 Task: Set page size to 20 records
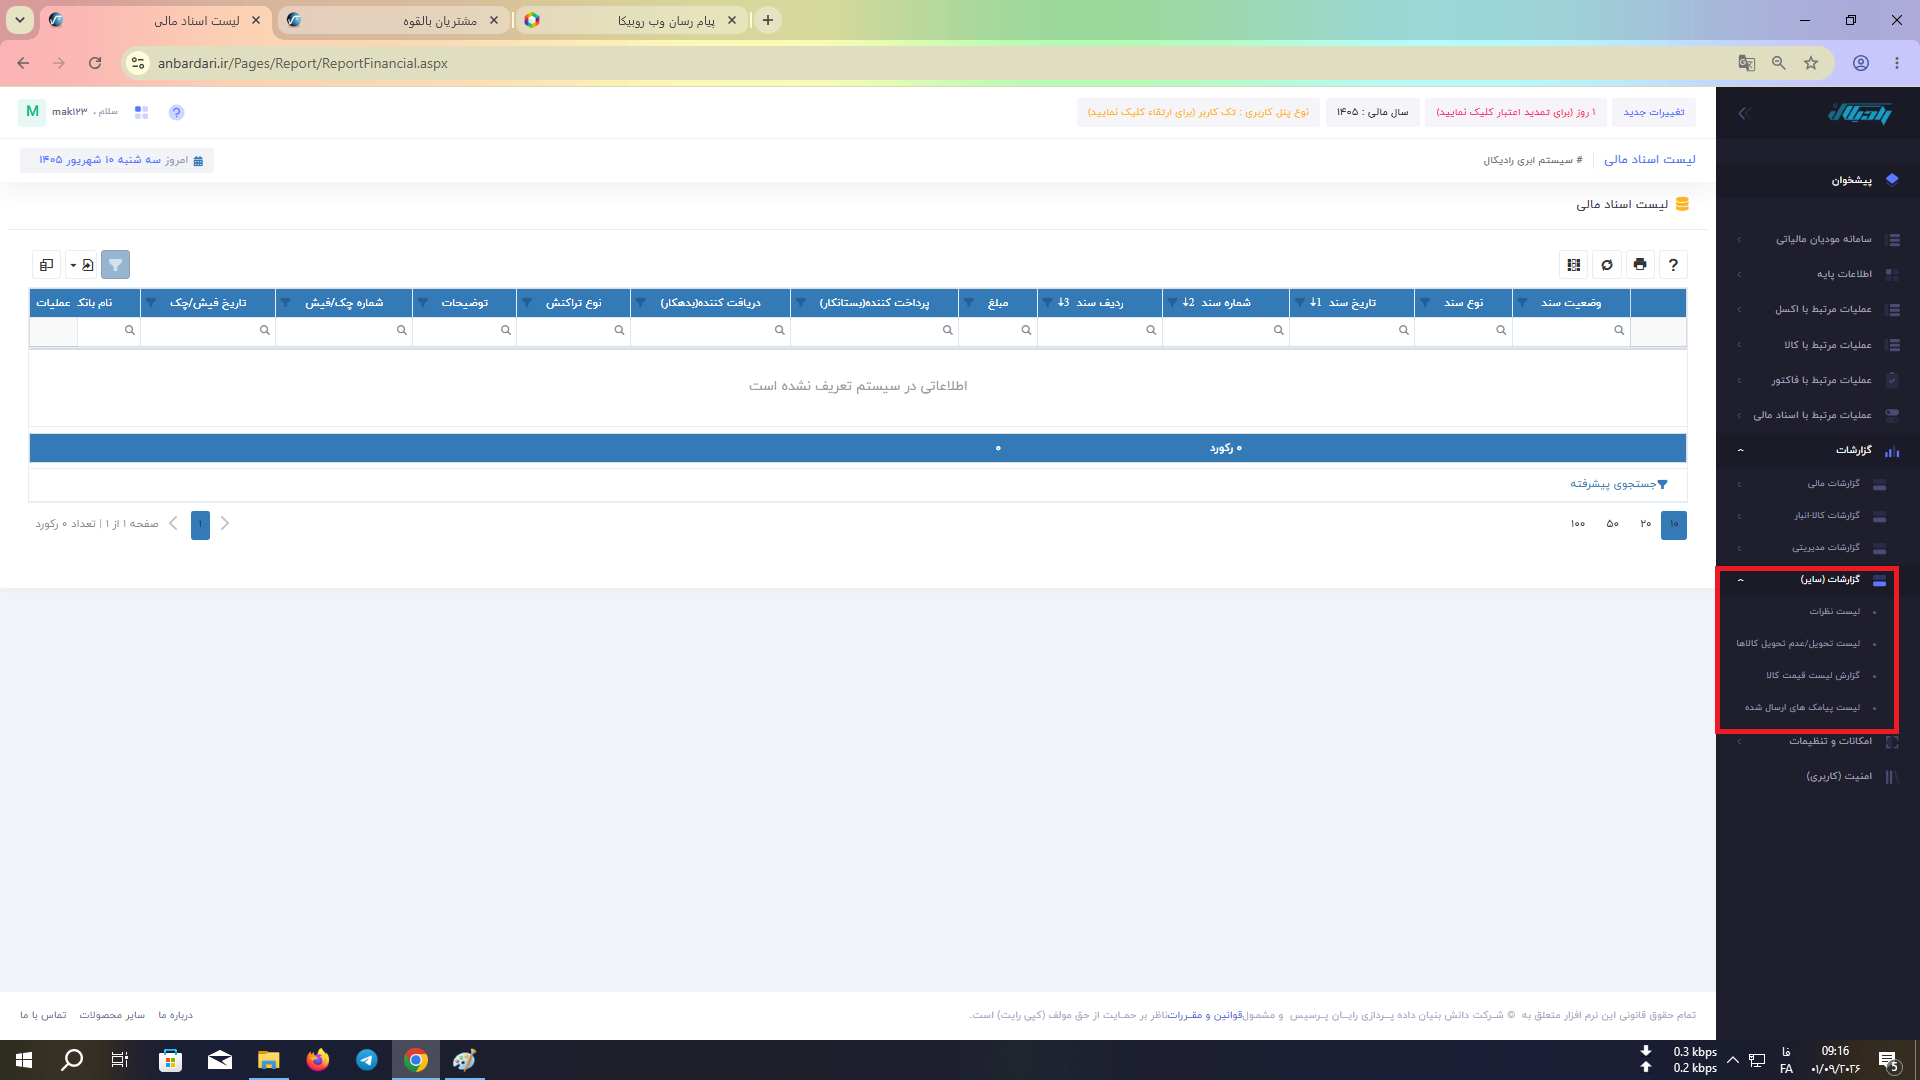pos(1645,524)
